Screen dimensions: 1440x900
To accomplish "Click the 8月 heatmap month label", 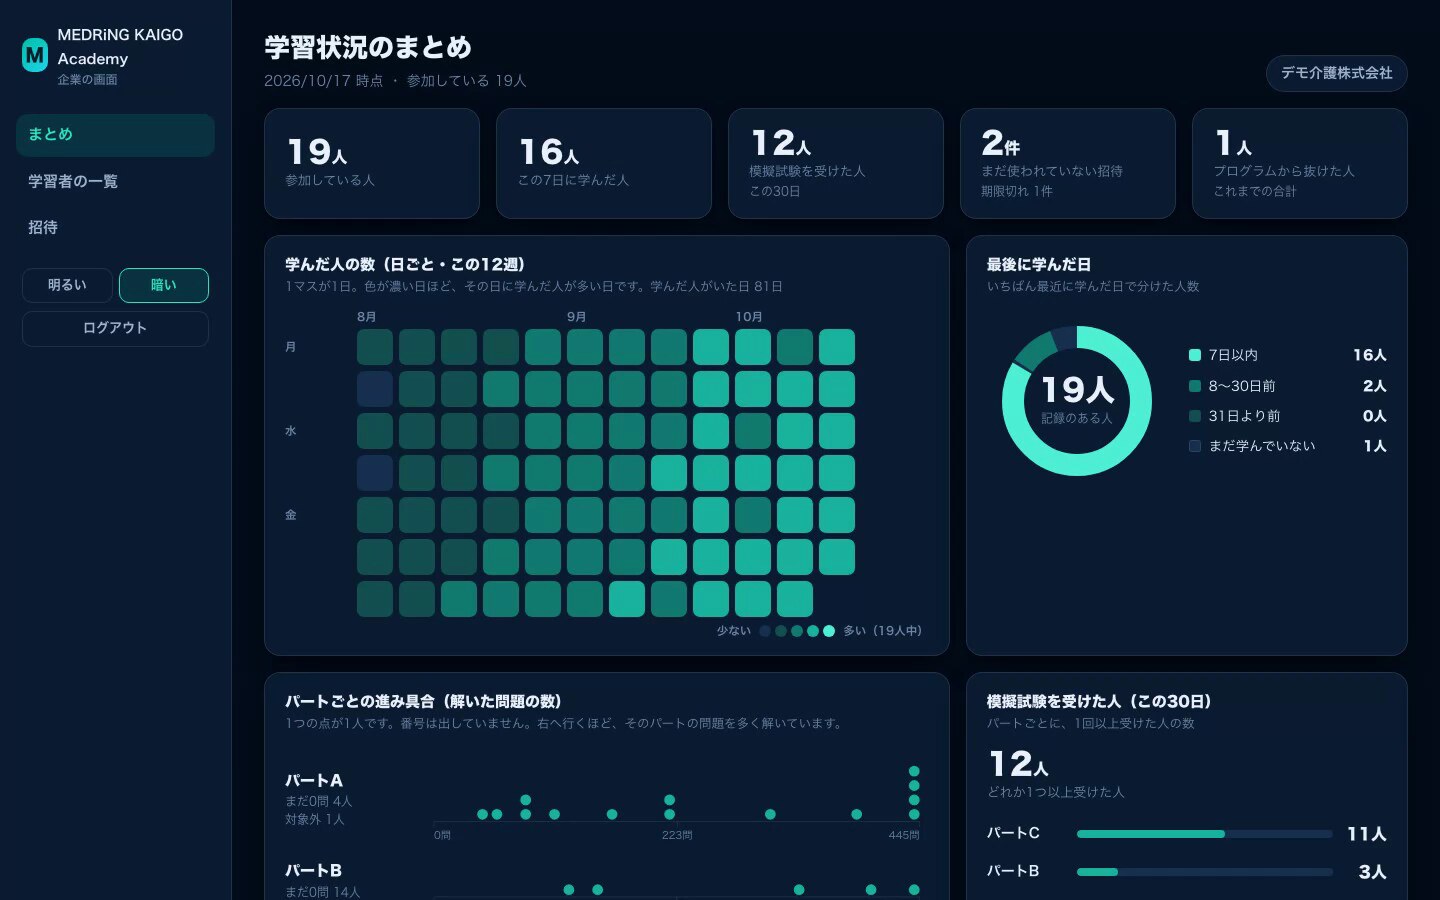I will coord(367,317).
